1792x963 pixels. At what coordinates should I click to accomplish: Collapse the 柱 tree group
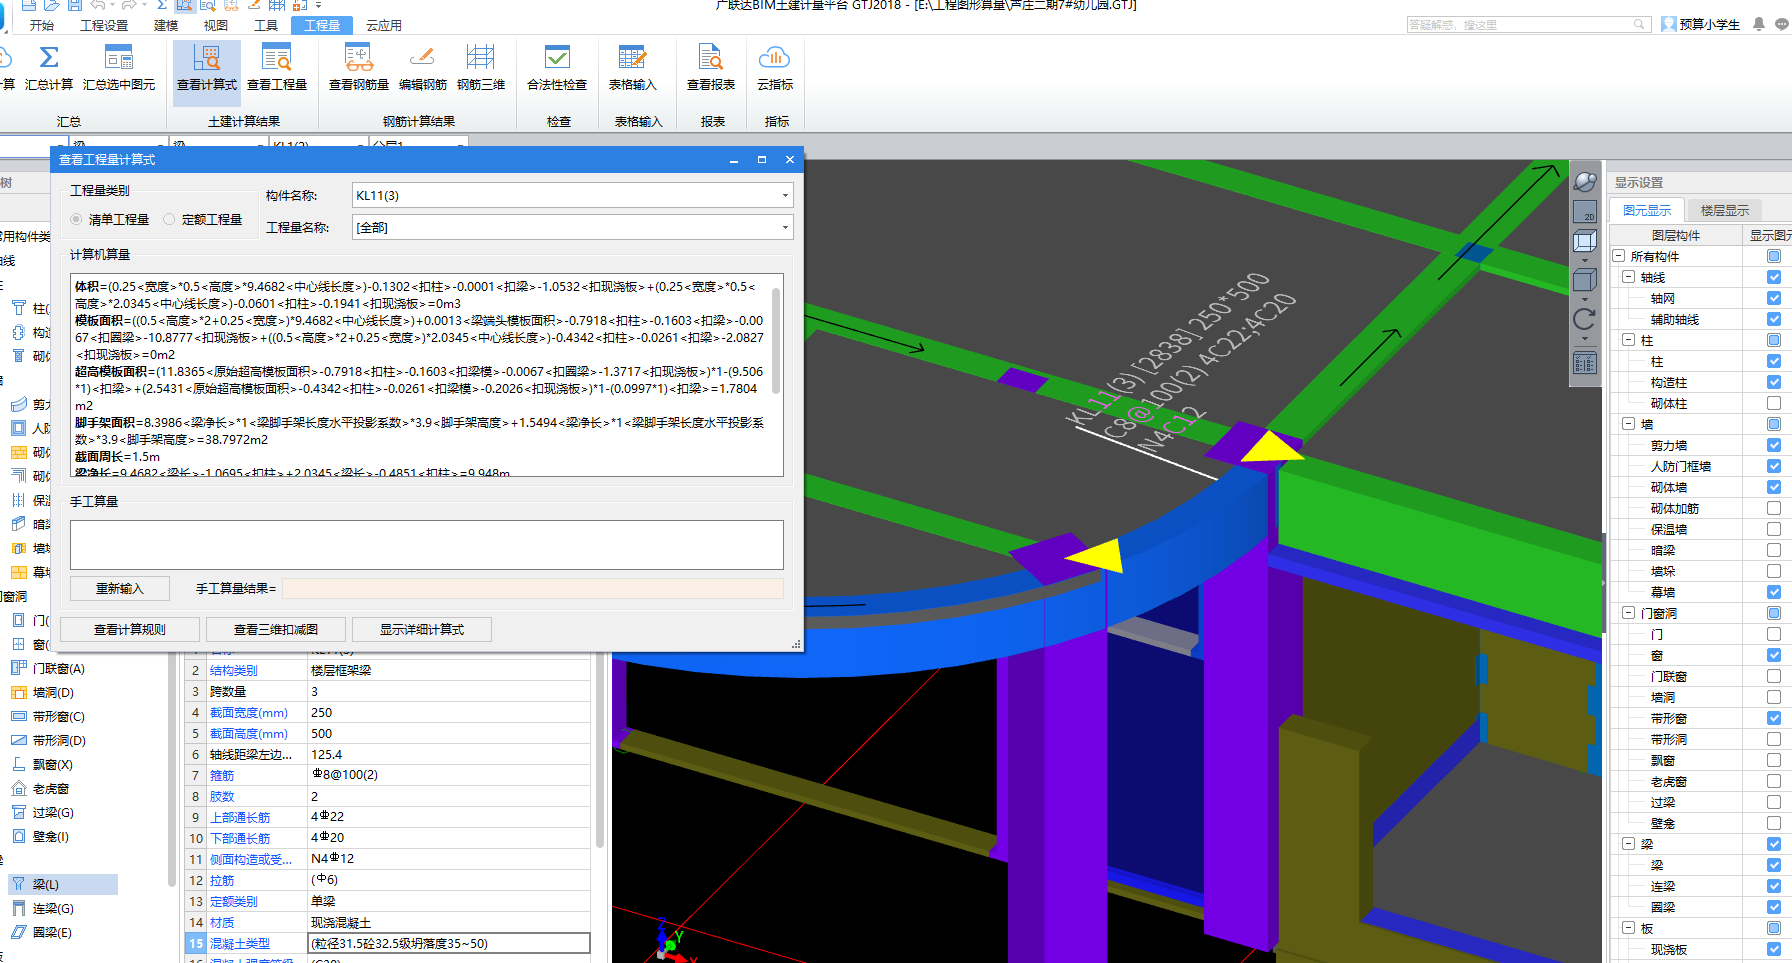[x=1629, y=340]
